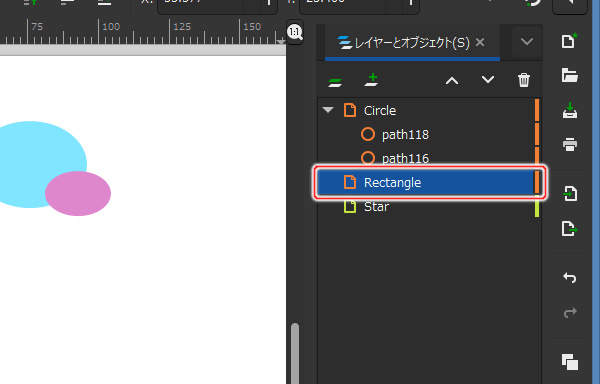Collapse the Circle layer tree

point(328,110)
